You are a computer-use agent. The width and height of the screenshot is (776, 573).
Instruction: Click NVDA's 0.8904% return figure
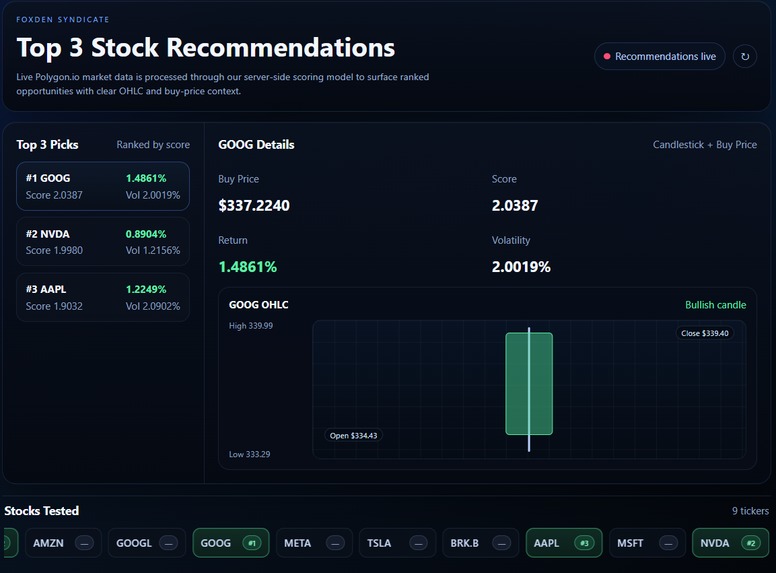[x=146, y=234]
